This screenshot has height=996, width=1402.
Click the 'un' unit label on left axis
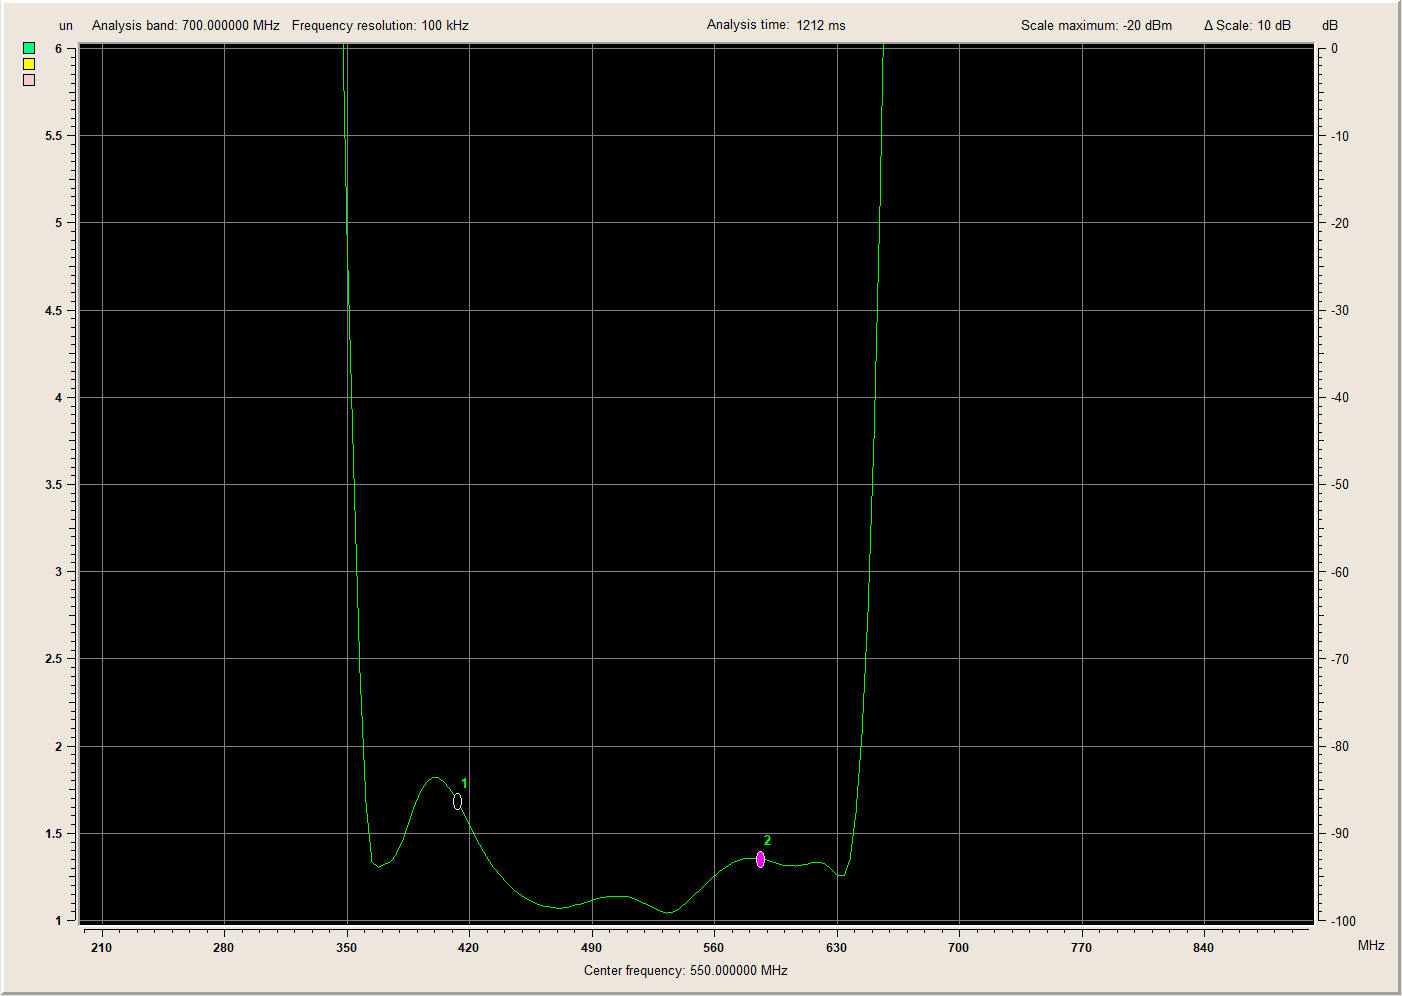[66, 25]
